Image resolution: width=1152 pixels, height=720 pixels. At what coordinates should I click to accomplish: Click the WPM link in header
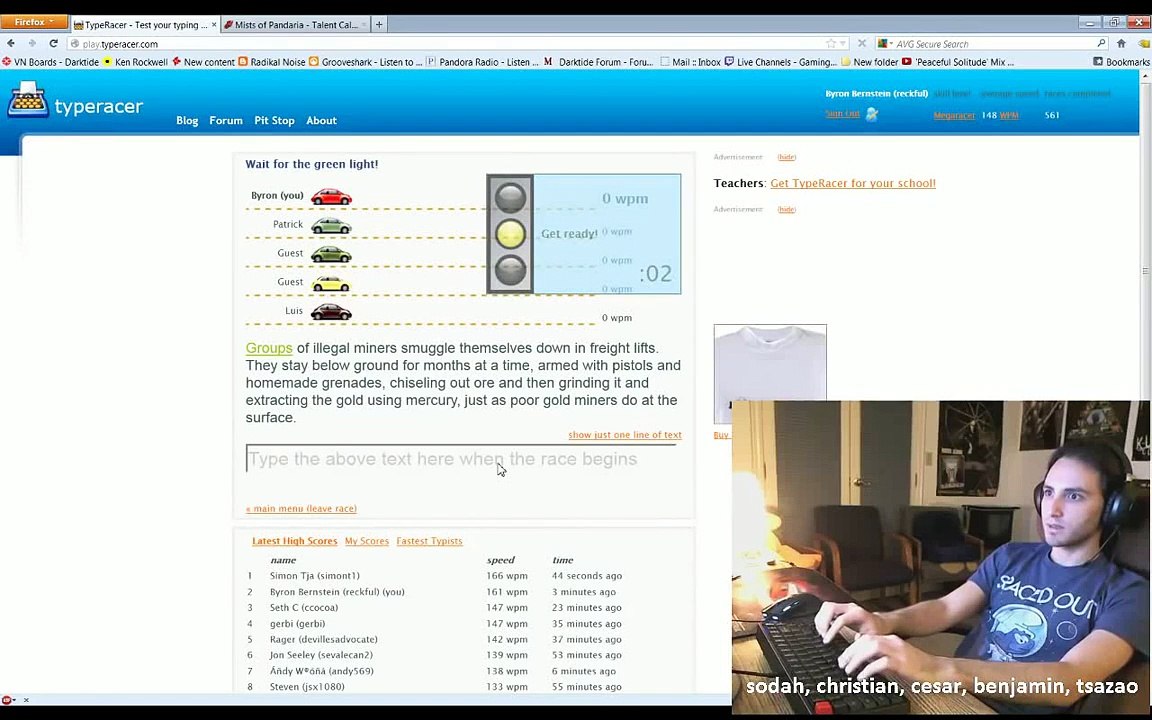[1009, 115]
